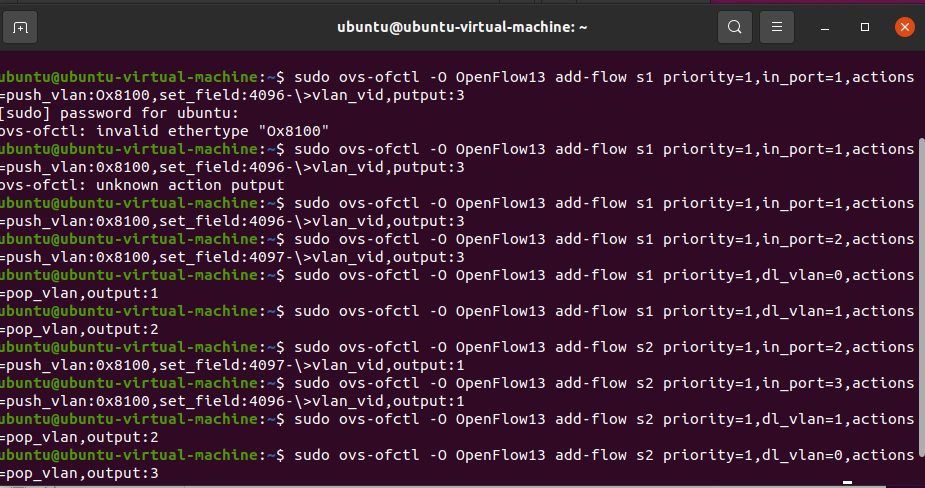Click the s2 command with in_port=3
The height and width of the screenshot is (488, 925).
pos(605,383)
